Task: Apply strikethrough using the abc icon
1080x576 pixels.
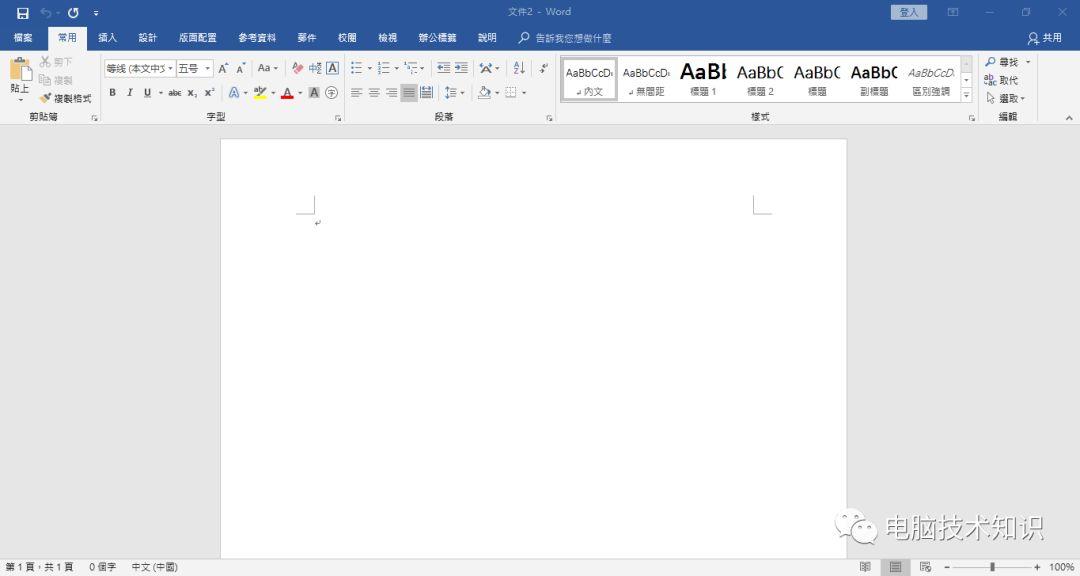Action: (x=175, y=92)
